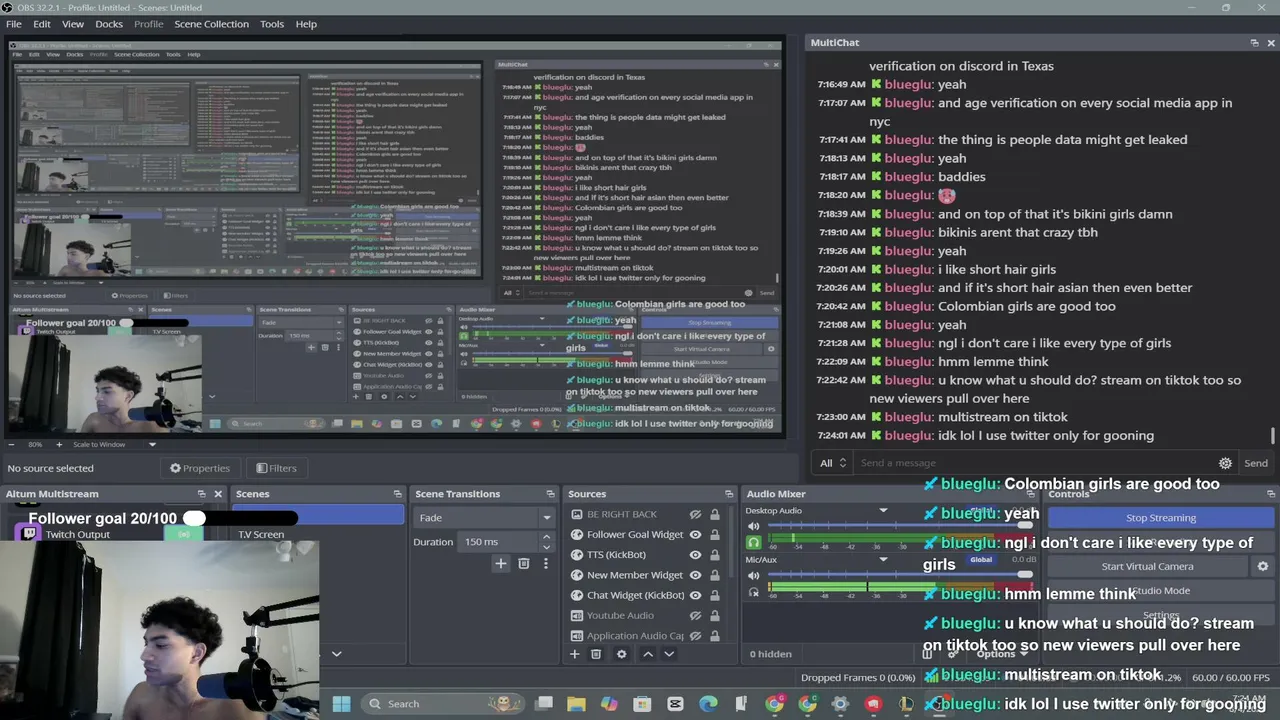1280x720 pixels.
Task: Mute Desktop Audio speaker icon
Action: click(x=754, y=525)
